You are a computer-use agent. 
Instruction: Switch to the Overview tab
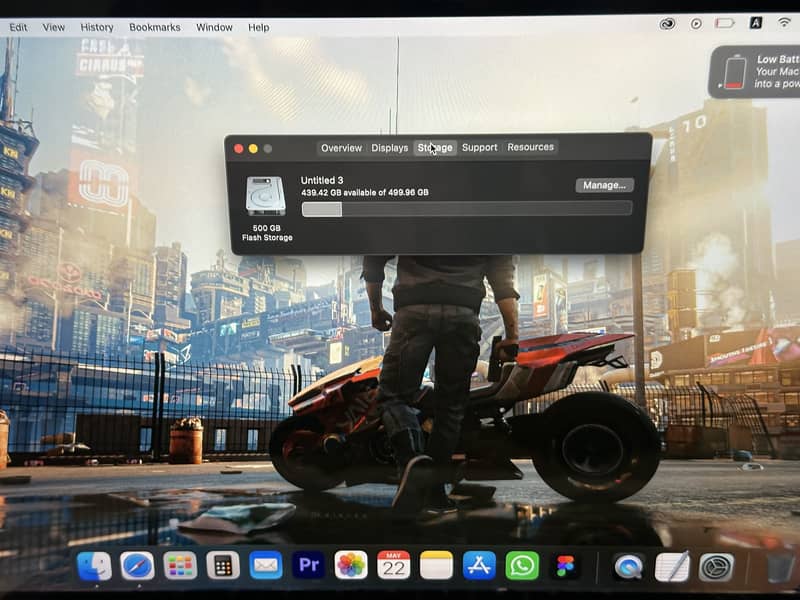341,148
